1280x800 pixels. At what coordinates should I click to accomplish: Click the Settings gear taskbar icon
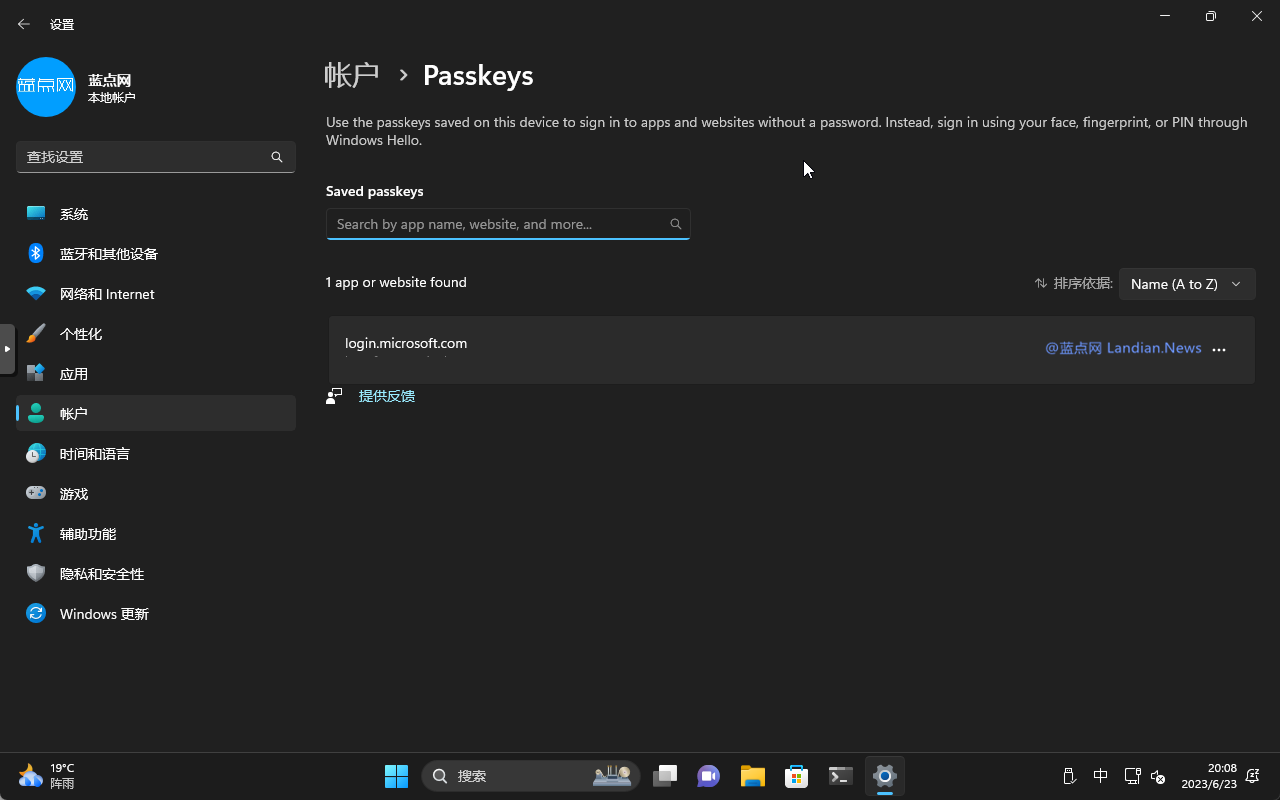885,776
